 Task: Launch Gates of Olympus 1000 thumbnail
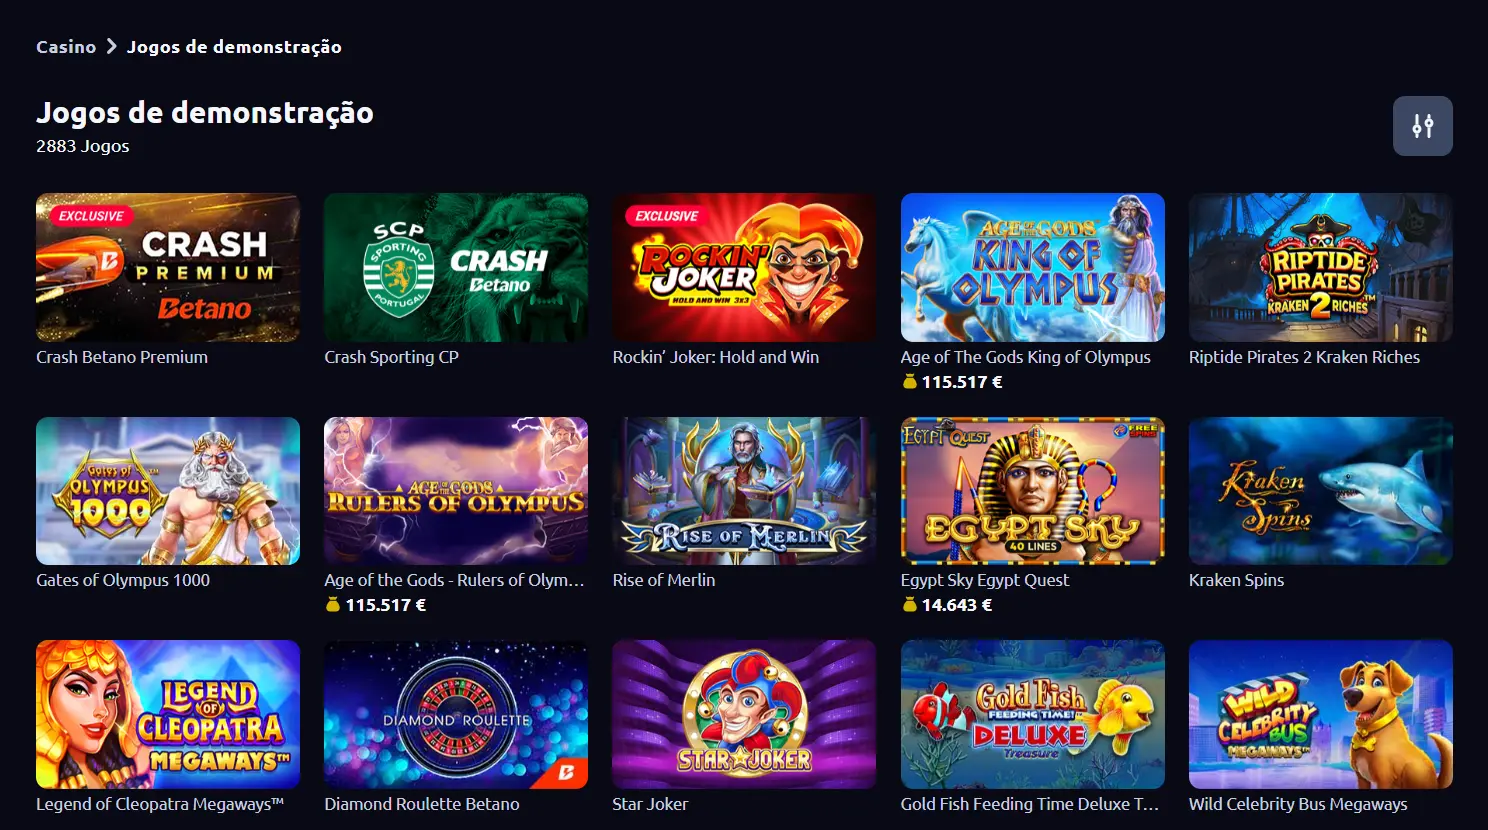tap(168, 491)
